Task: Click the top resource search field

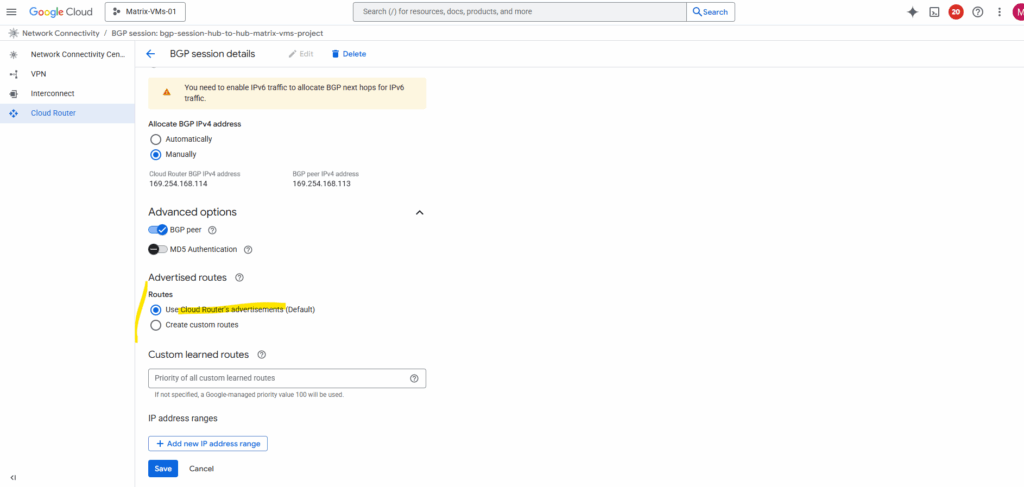Action: tap(520, 12)
